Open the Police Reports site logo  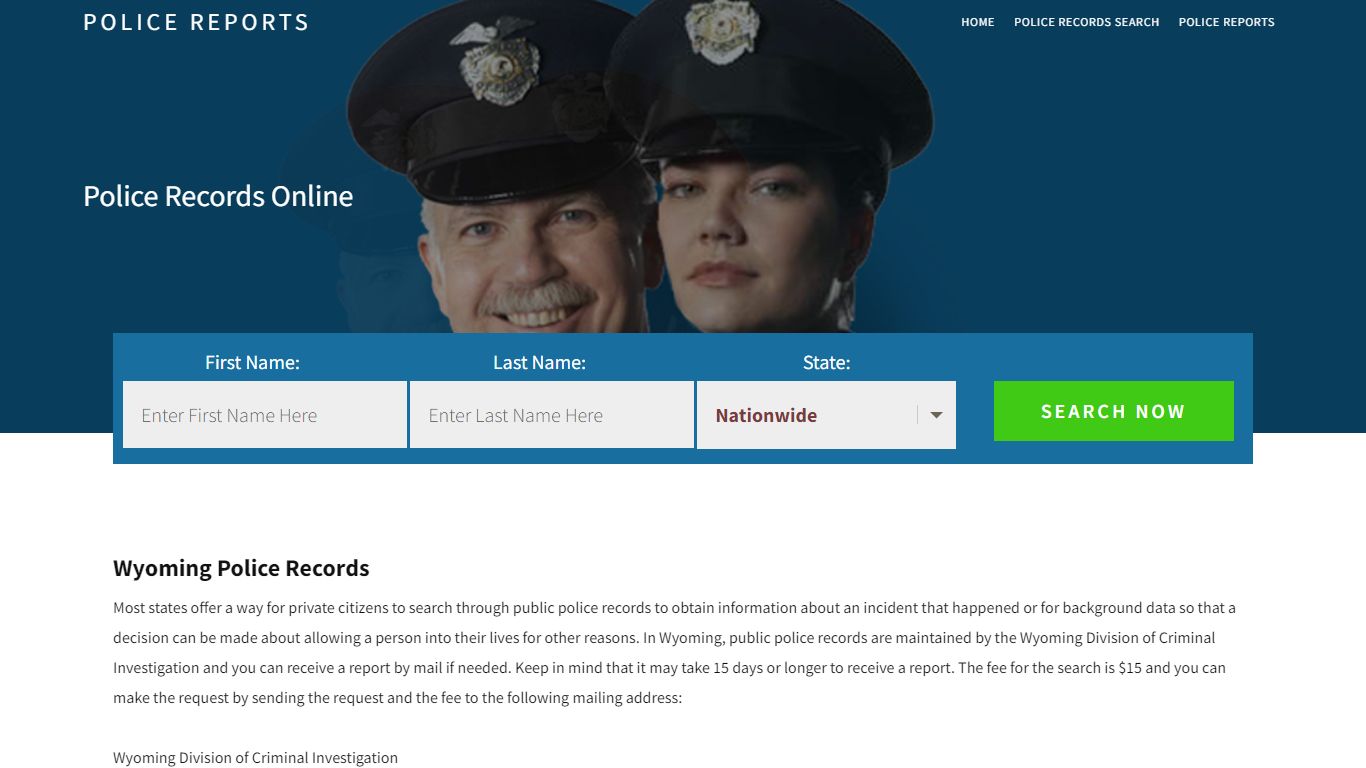coord(196,22)
